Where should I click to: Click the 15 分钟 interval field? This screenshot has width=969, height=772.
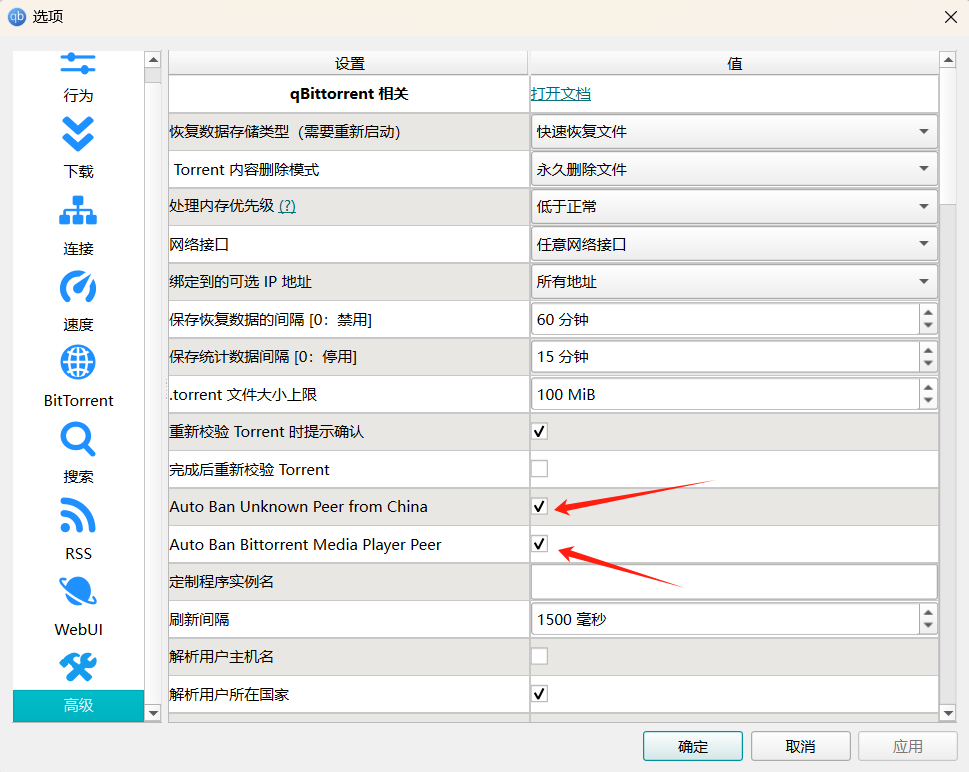tap(726, 357)
